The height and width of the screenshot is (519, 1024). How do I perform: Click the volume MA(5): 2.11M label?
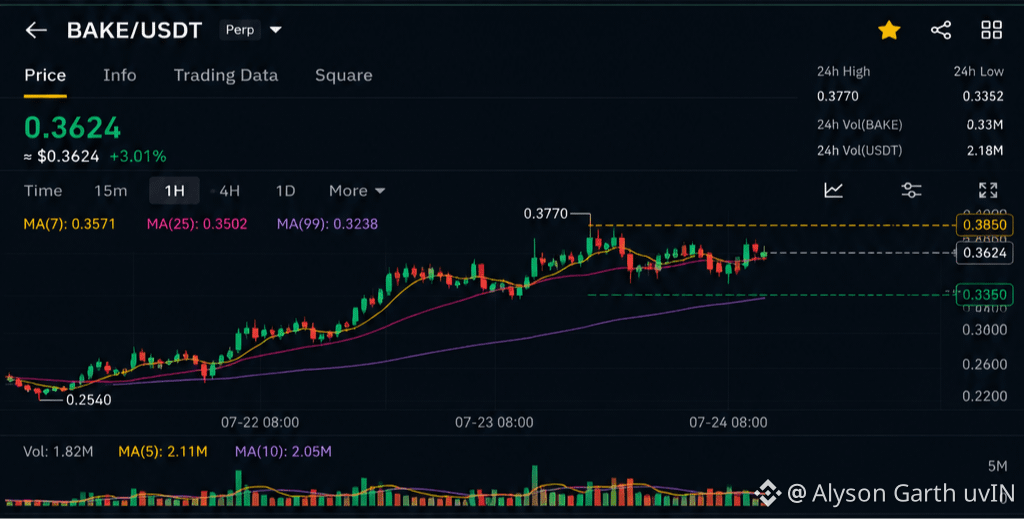163,451
